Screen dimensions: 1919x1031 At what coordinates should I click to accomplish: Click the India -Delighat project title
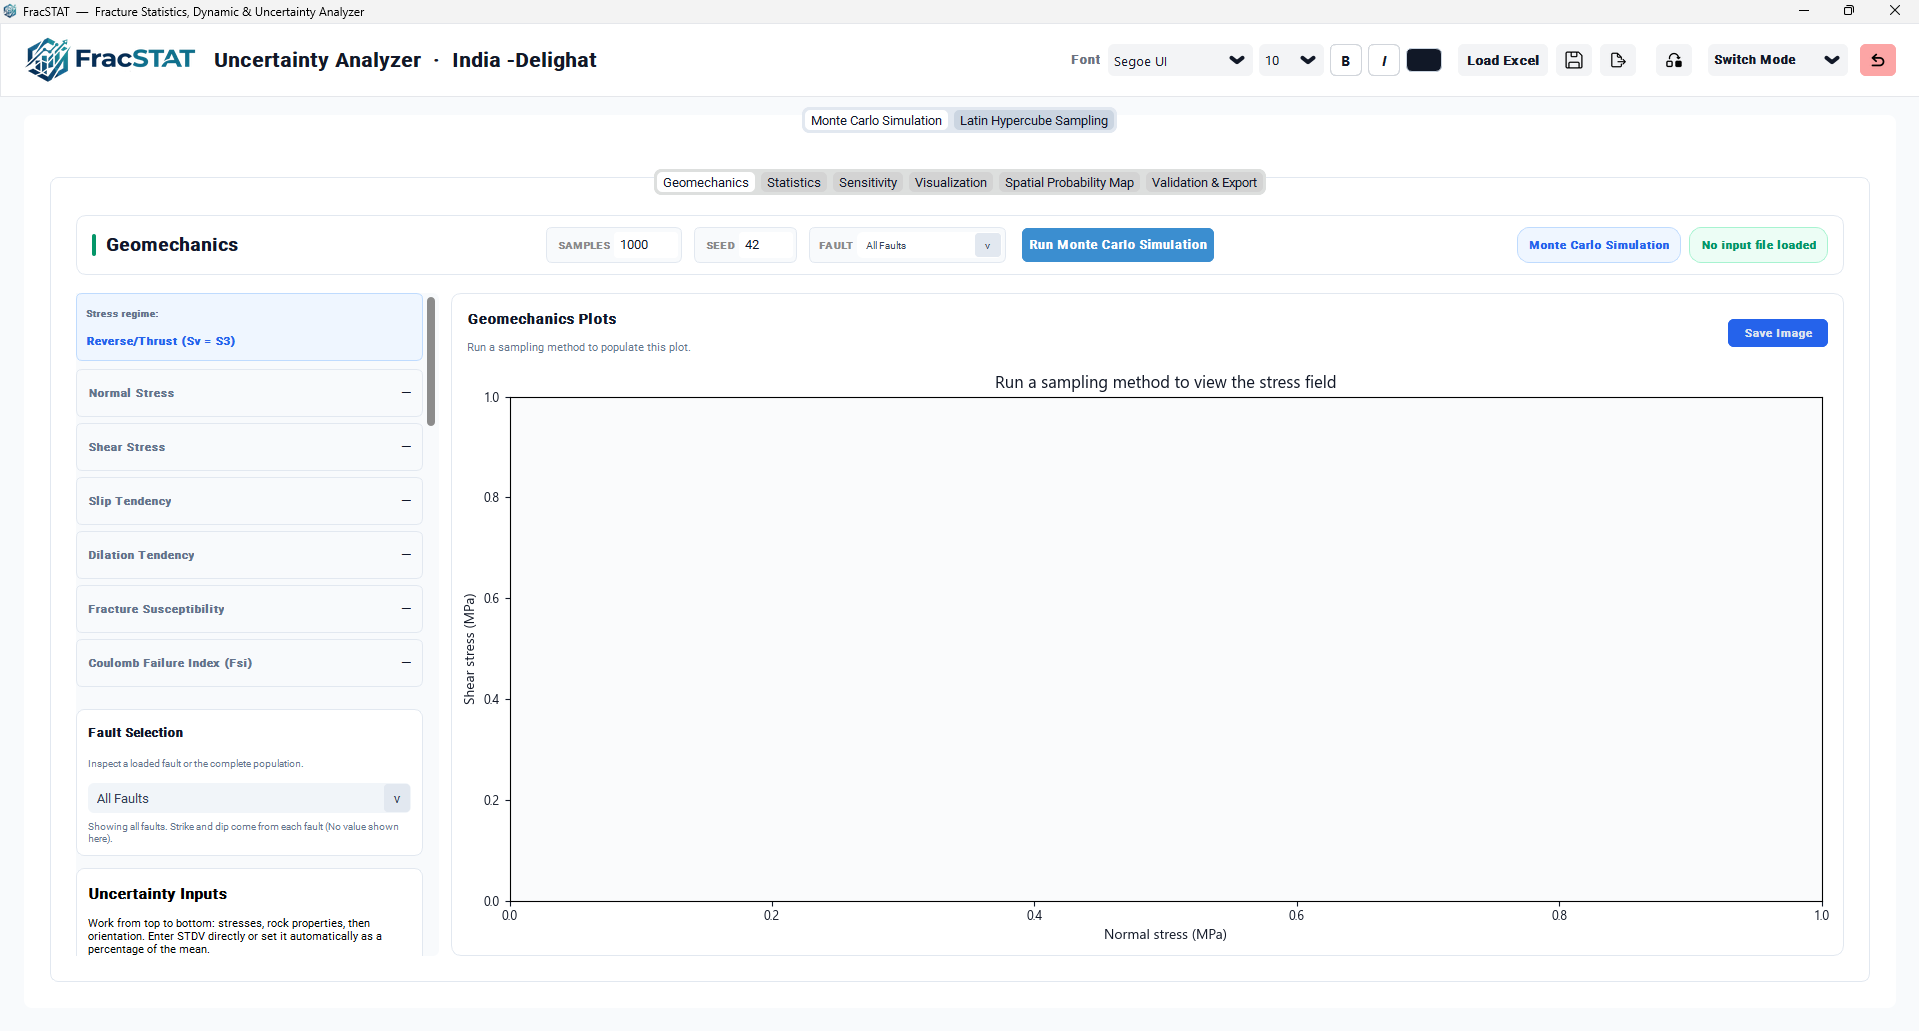(x=524, y=60)
